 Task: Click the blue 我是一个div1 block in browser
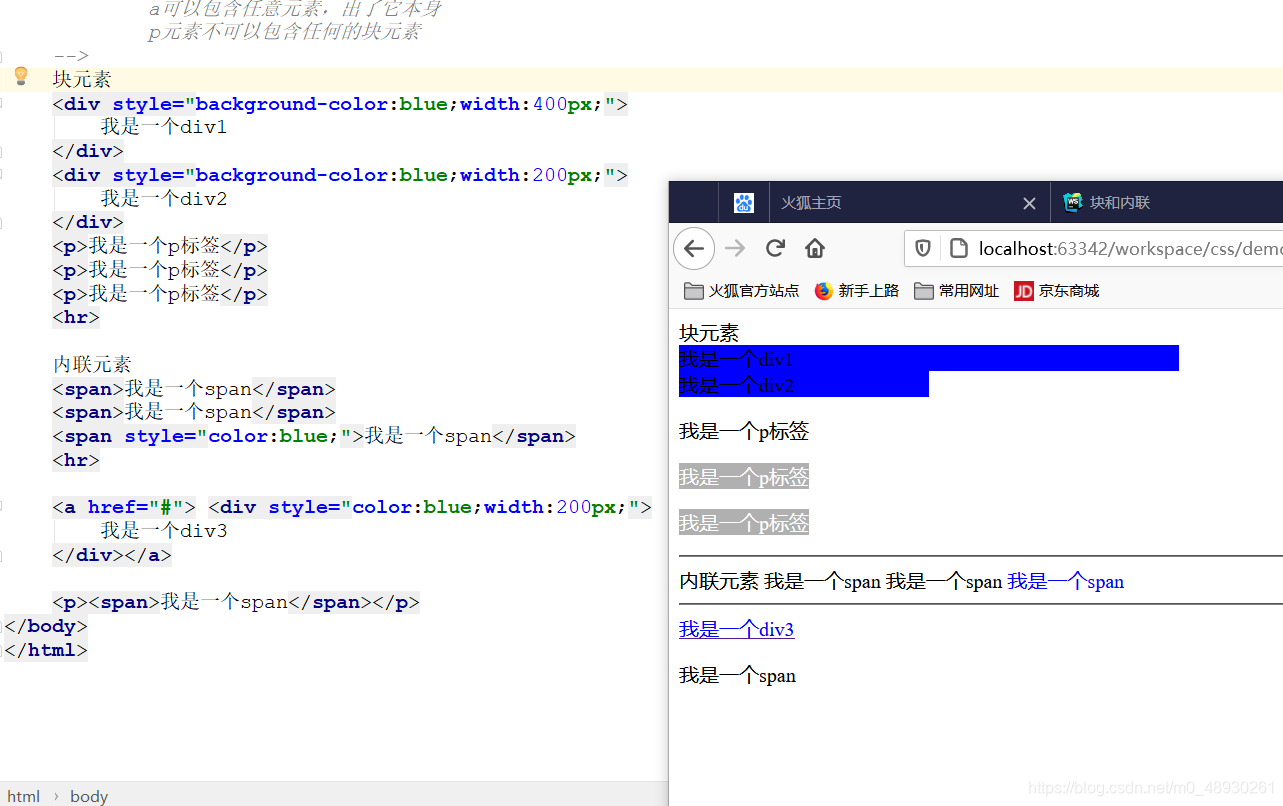(928, 358)
